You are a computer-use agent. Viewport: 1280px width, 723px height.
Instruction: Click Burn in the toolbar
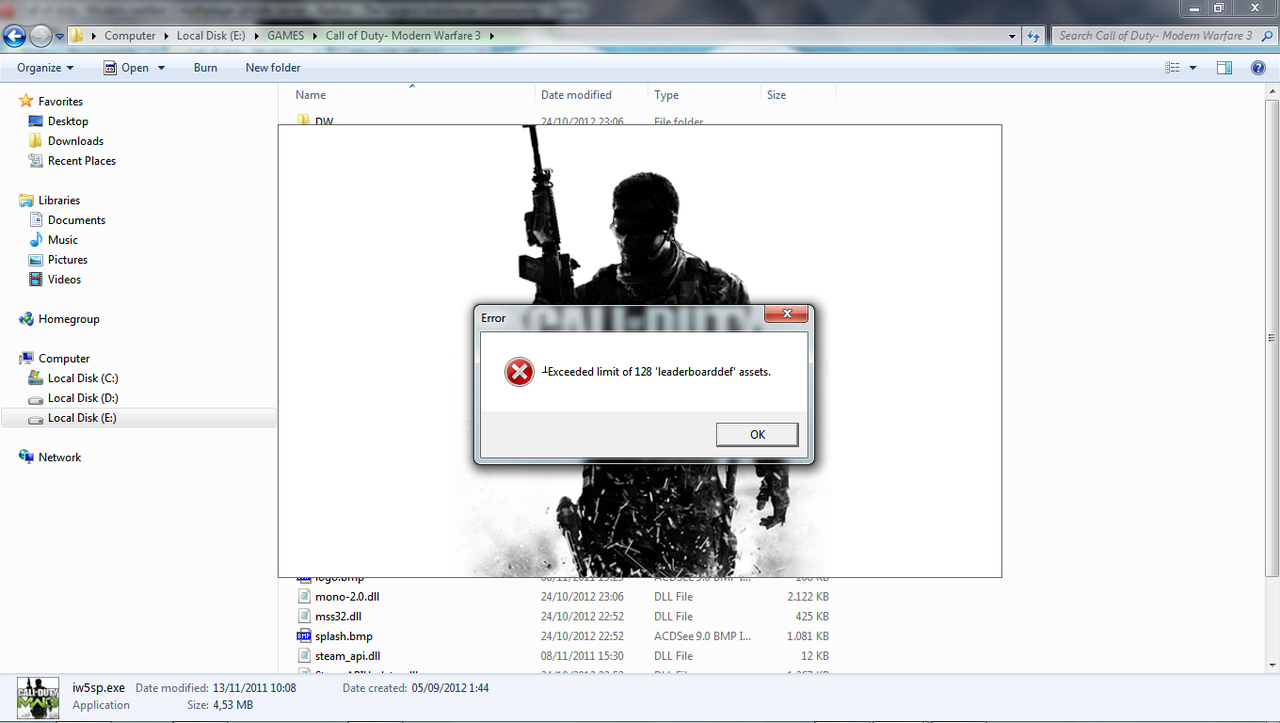pos(205,68)
